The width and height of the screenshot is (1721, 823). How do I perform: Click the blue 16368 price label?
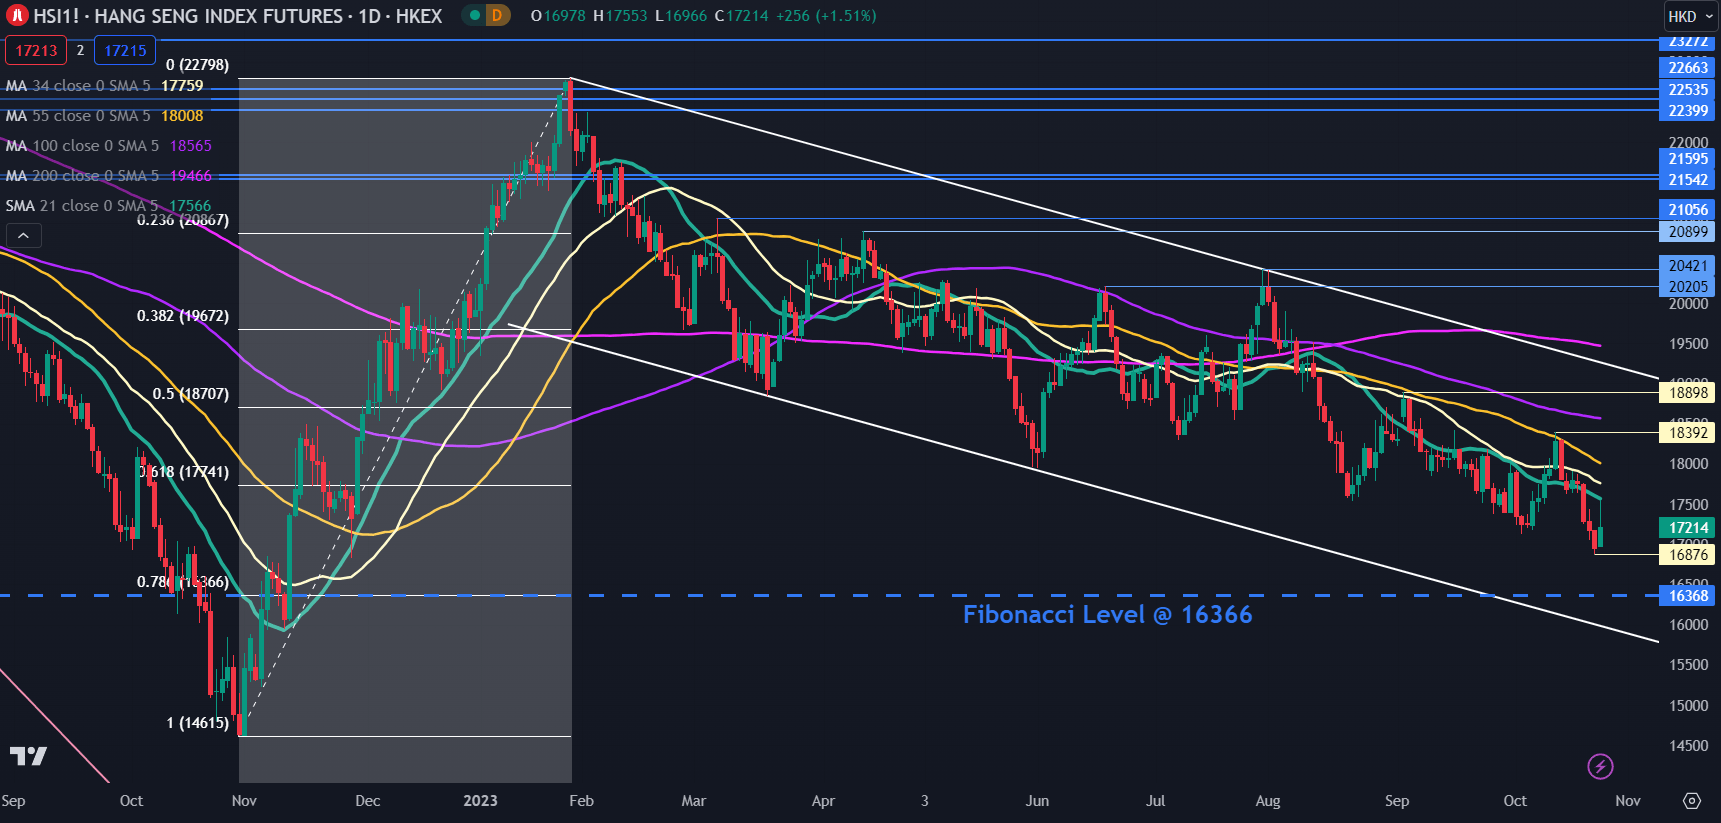pyautogui.click(x=1688, y=596)
